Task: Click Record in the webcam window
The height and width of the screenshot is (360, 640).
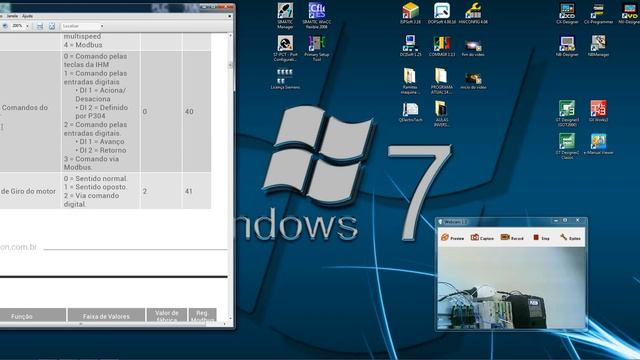Action: tap(512, 238)
